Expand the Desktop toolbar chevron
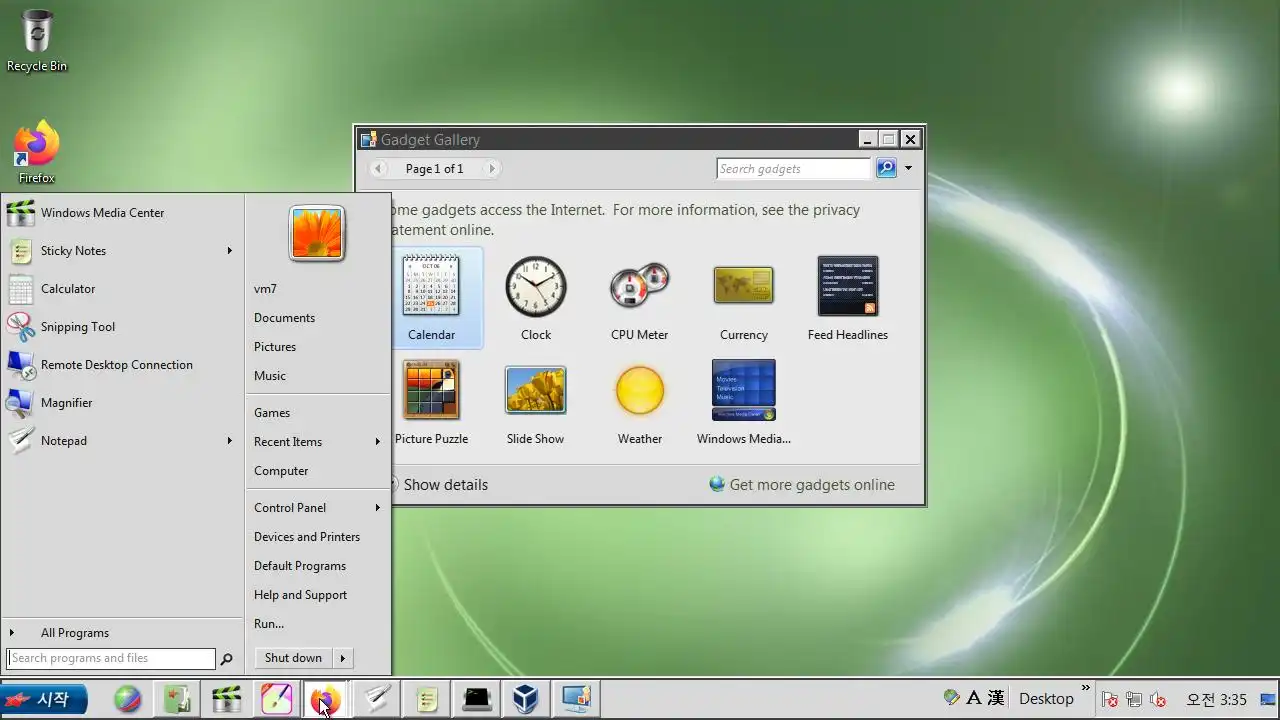Screen dimensions: 1280x720 pos(1086,689)
